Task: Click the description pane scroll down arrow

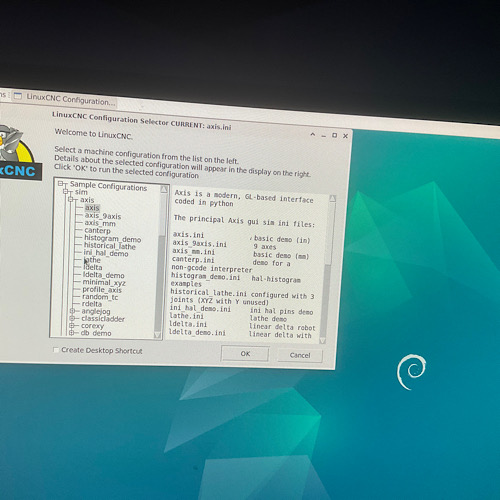Action: [322, 341]
